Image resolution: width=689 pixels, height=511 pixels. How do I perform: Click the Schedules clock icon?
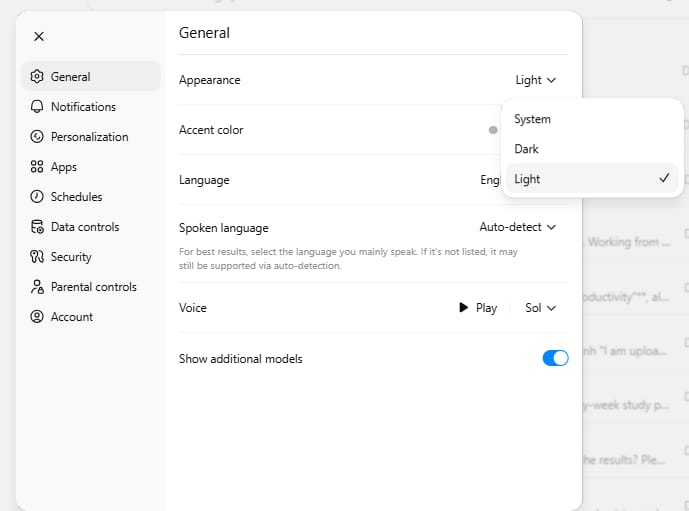click(37, 196)
